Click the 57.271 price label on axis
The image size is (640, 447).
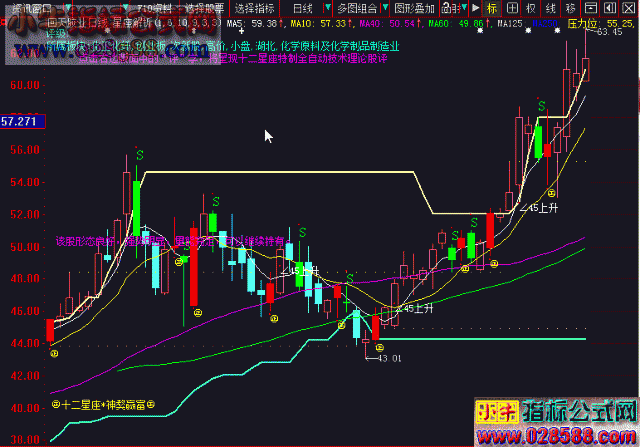pyautogui.click(x=20, y=121)
